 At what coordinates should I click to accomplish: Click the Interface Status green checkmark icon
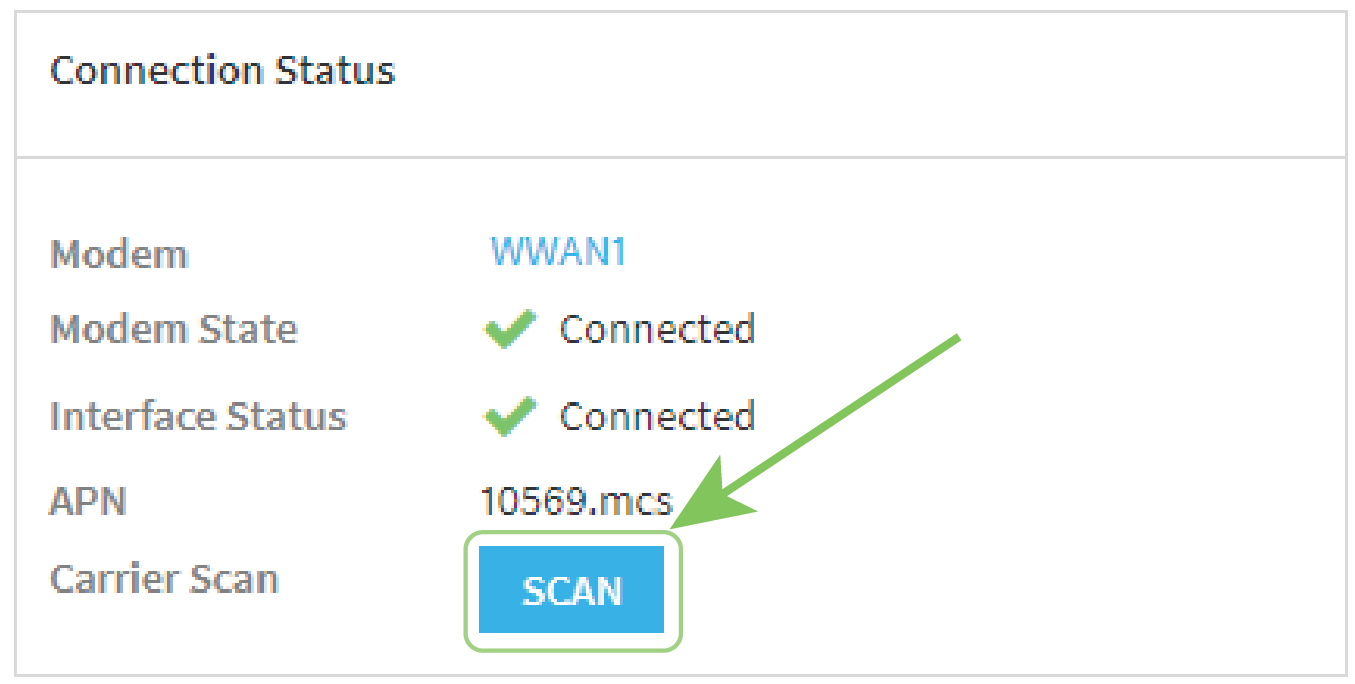[508, 416]
